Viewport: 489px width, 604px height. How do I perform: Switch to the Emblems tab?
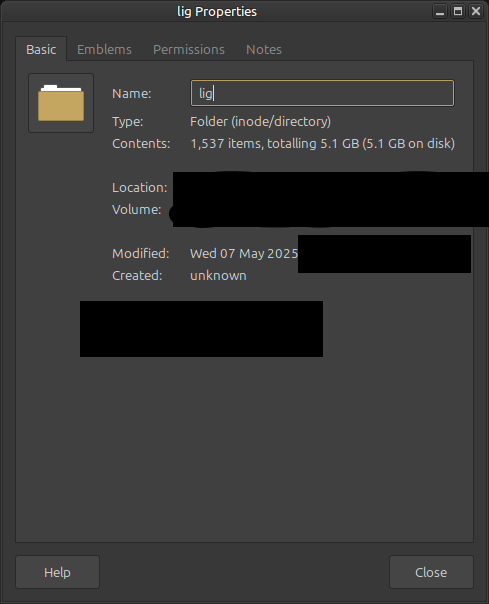point(104,49)
